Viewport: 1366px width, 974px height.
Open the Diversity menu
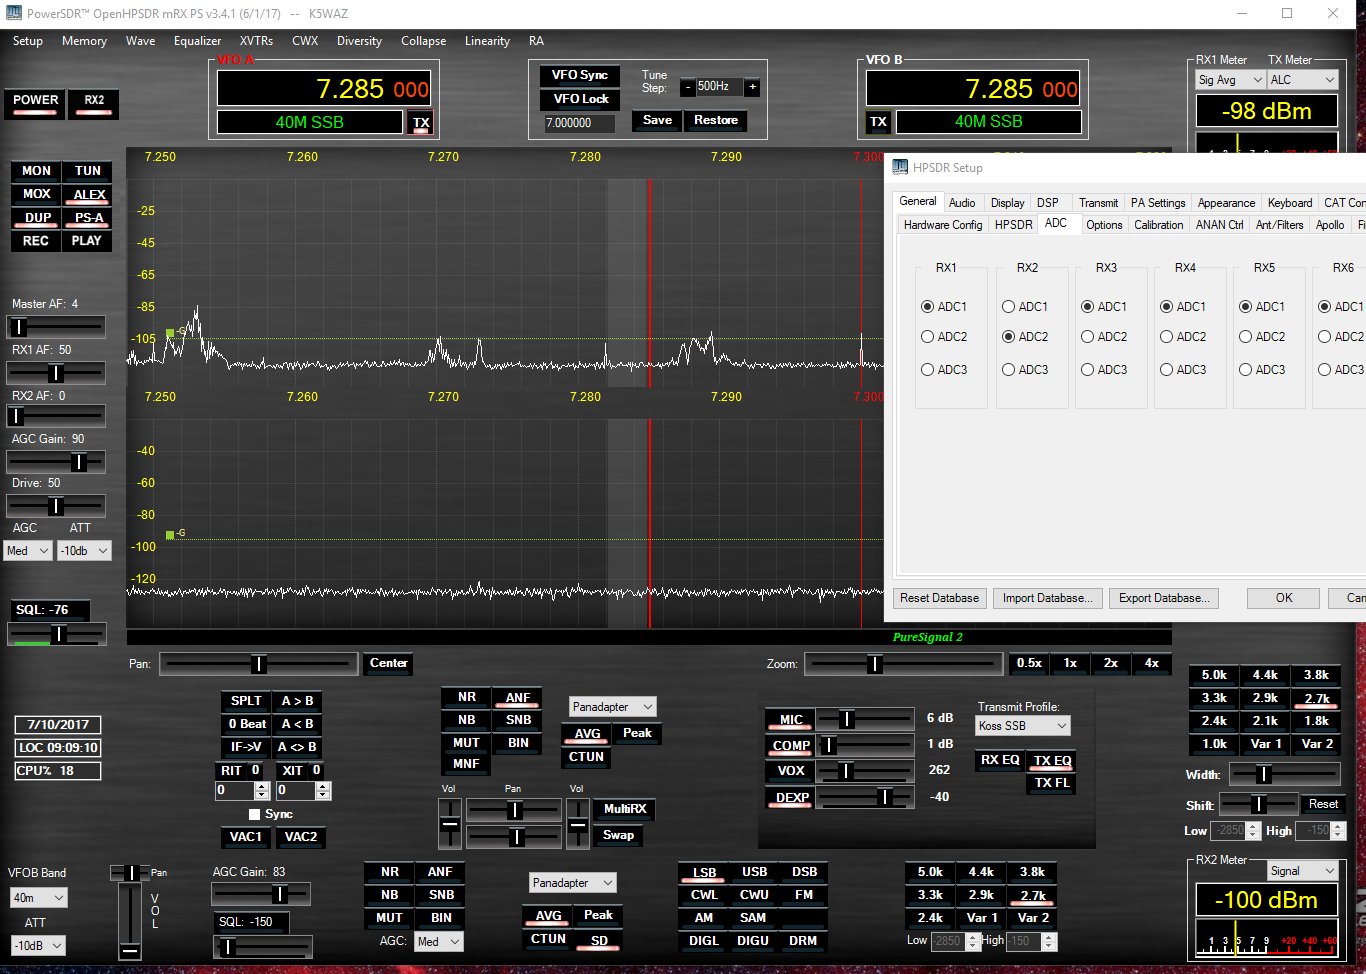click(x=359, y=41)
